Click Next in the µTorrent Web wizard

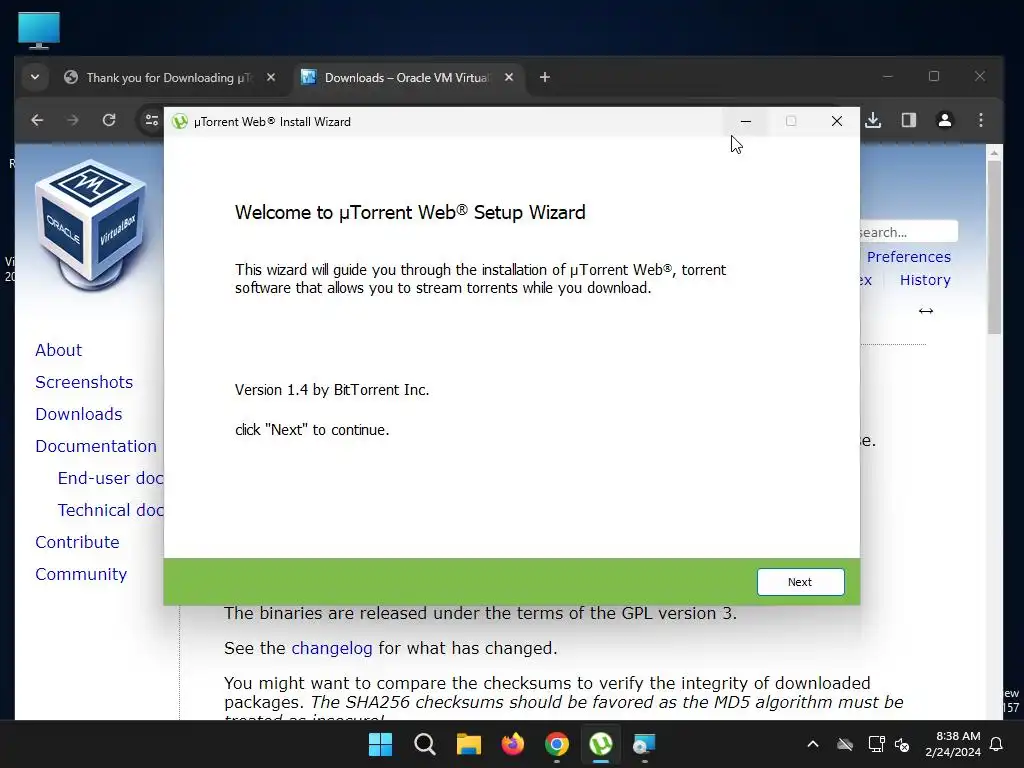(800, 582)
